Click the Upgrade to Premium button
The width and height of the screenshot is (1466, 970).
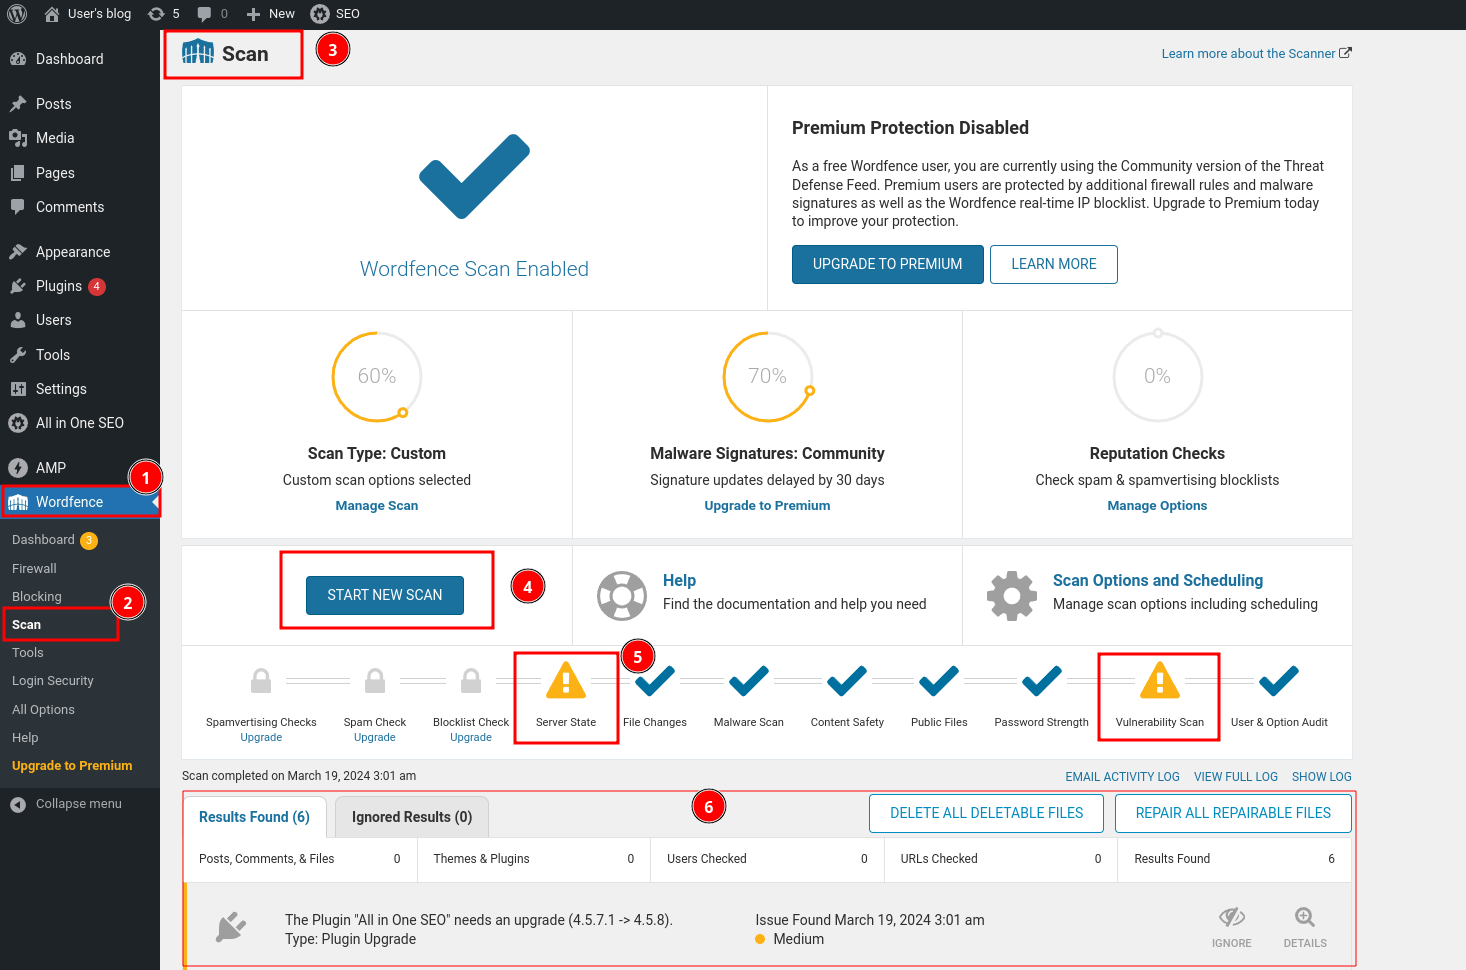pyautogui.click(x=887, y=264)
